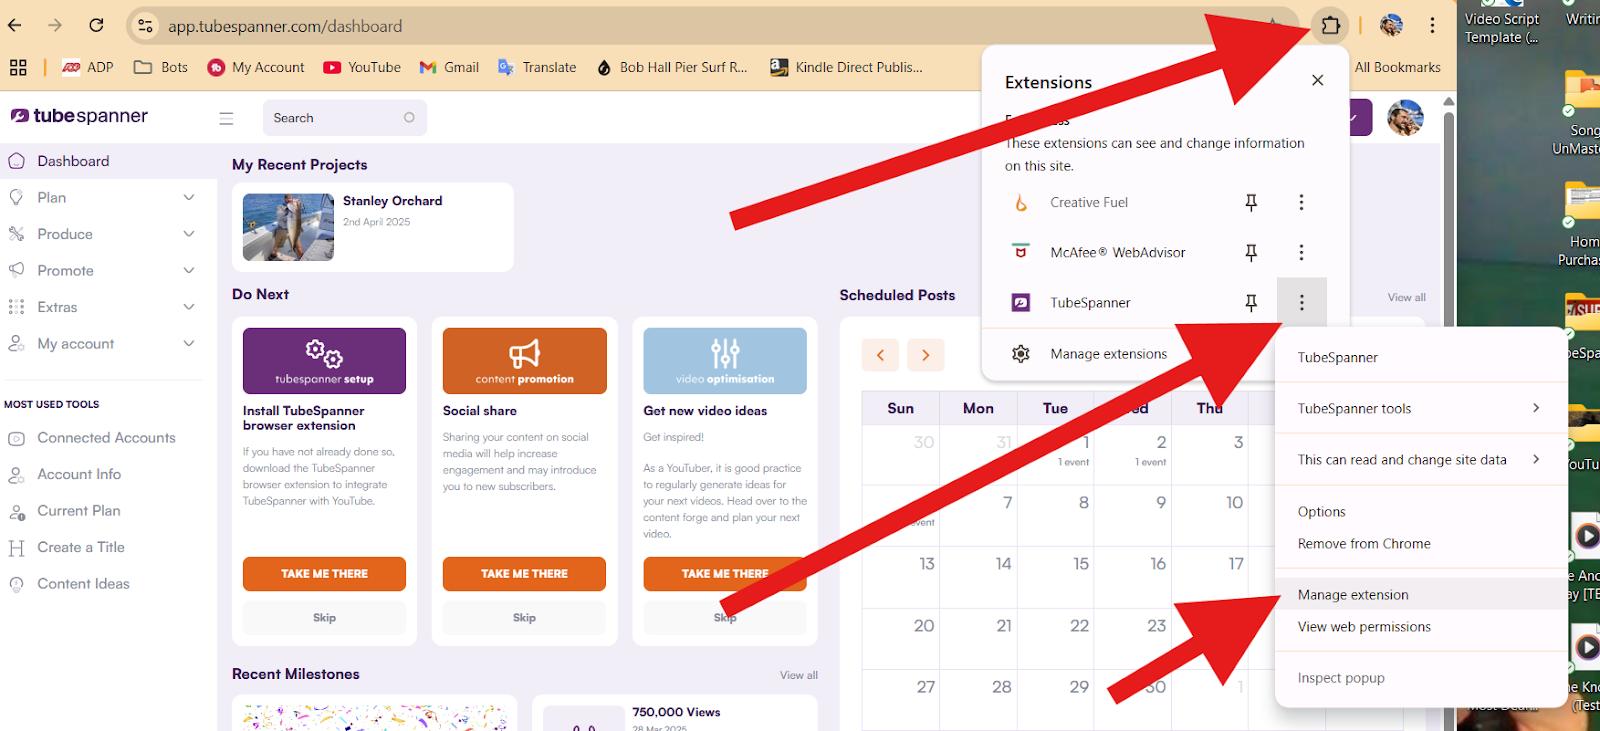Click the content promotion megaphone banner
Image resolution: width=1600 pixels, height=731 pixels.
524,361
